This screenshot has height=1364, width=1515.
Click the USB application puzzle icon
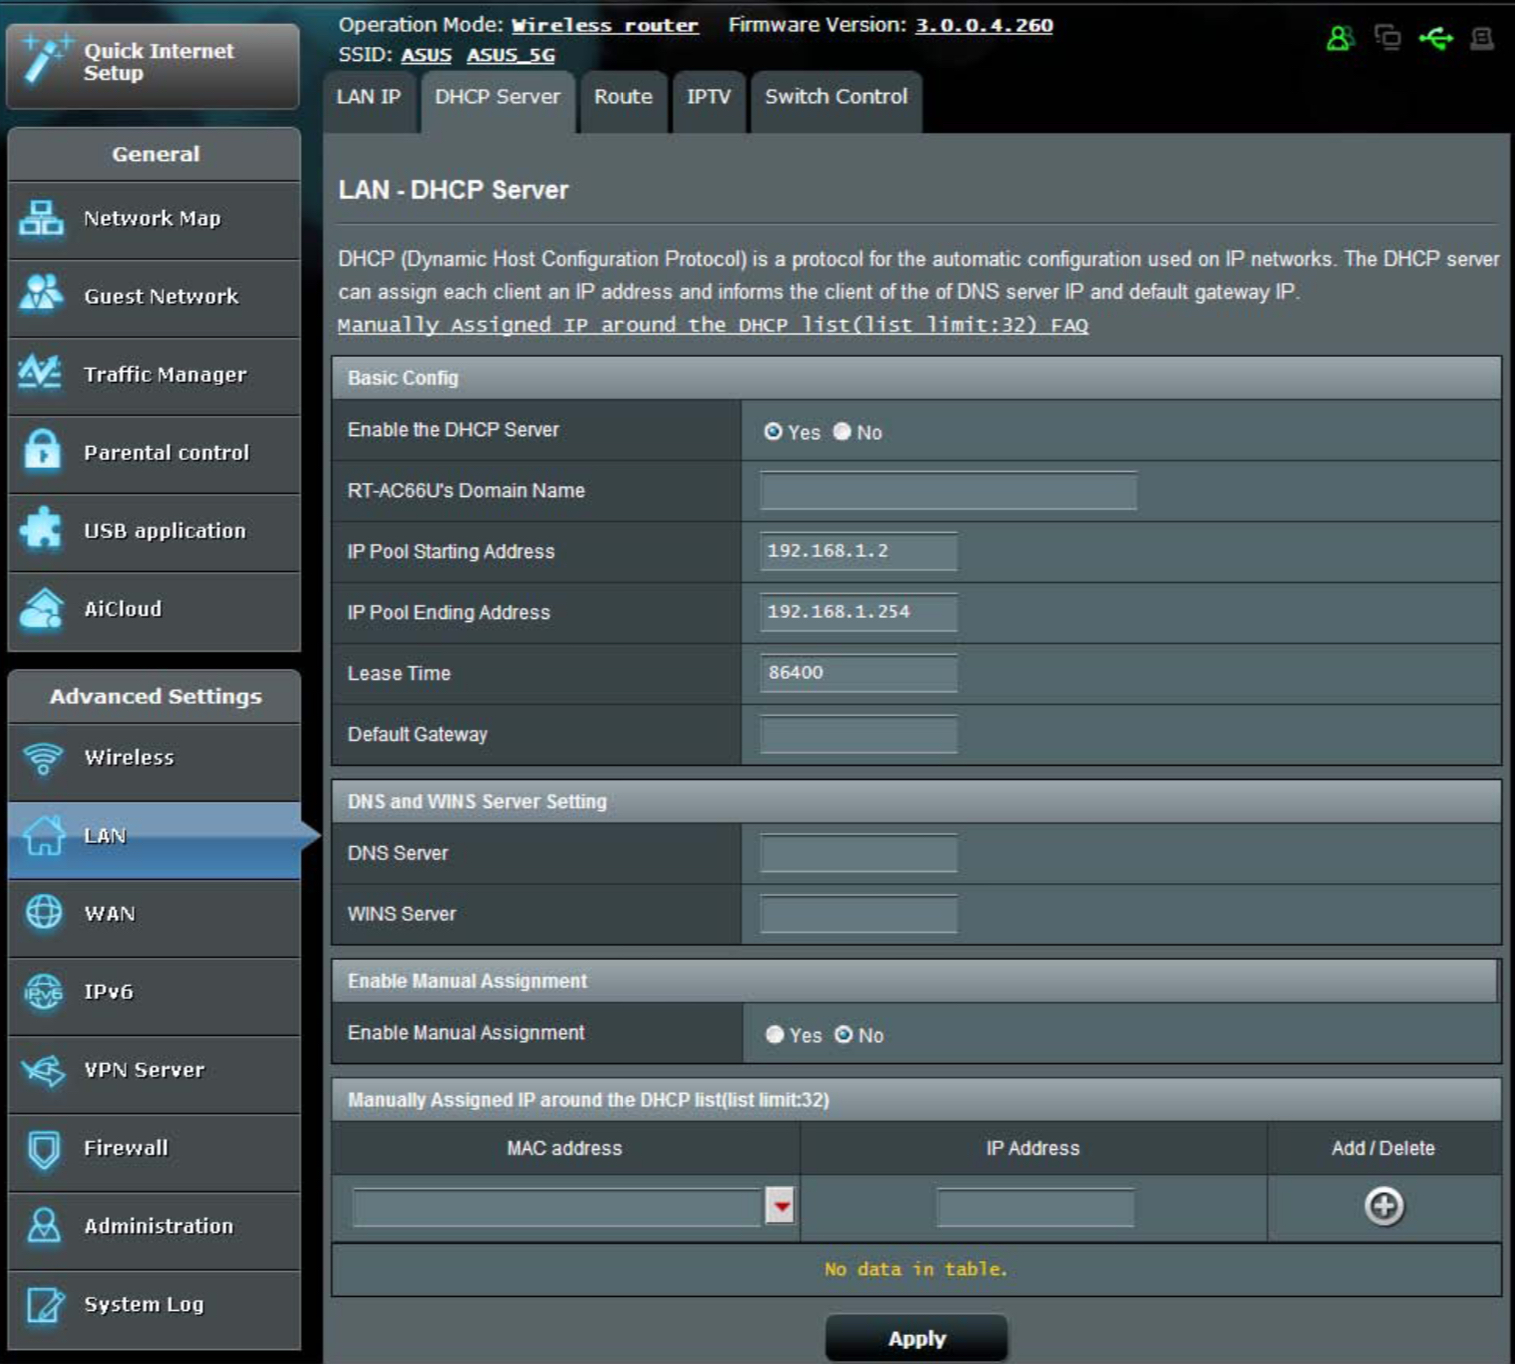pyautogui.click(x=41, y=529)
